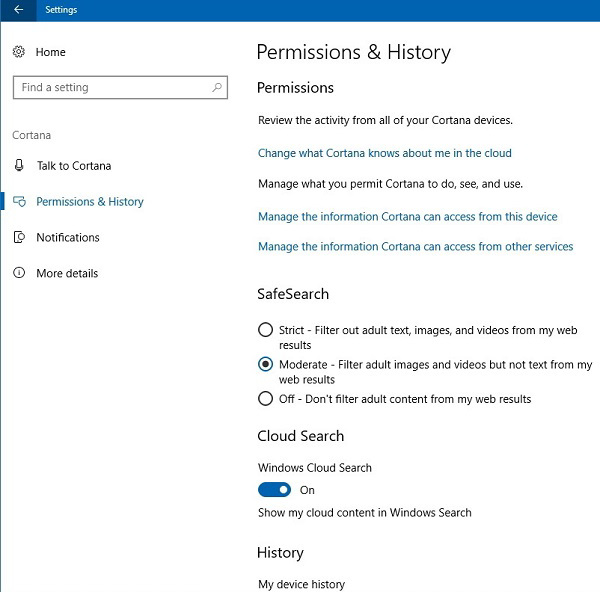Open Talk to Cortana section
Screen dimensions: 600x592
[x=74, y=166]
